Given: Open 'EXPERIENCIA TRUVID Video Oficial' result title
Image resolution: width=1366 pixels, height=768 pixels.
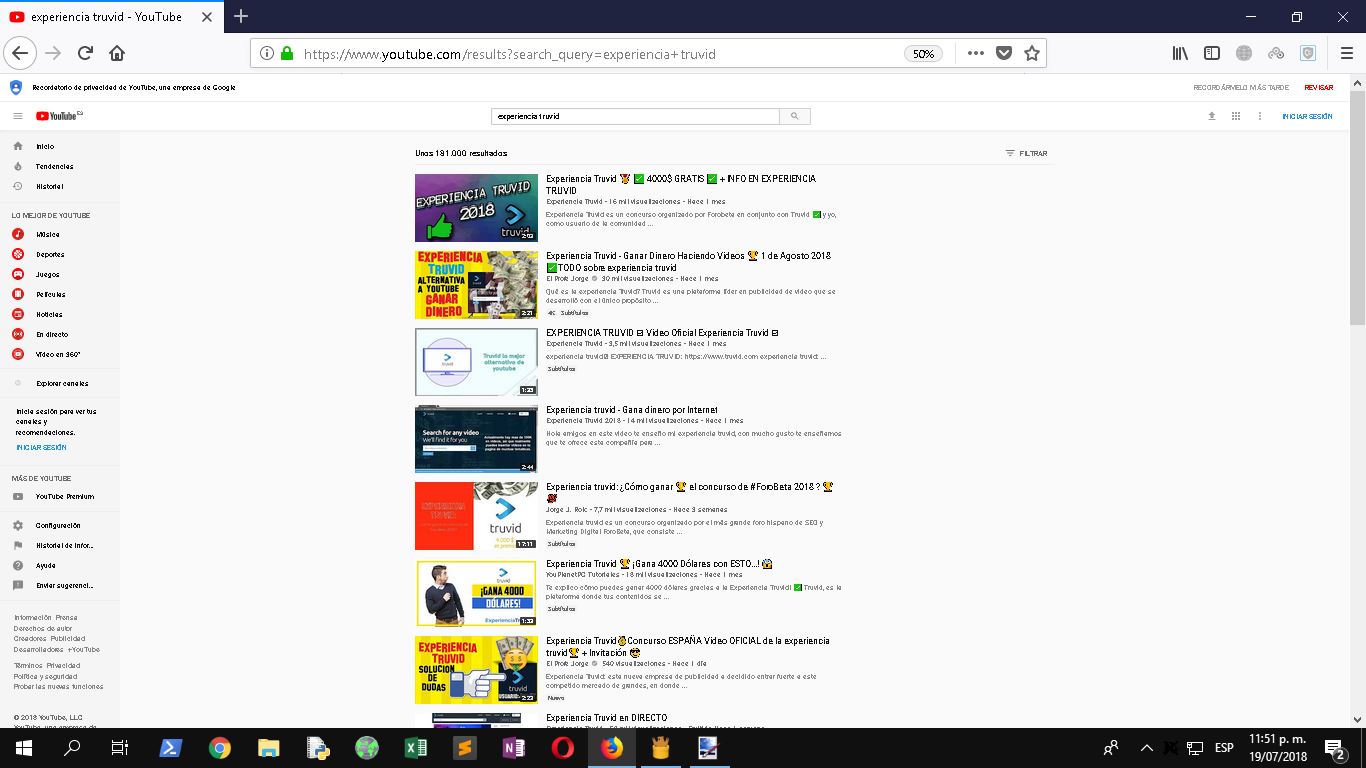Looking at the screenshot, I should click(662, 333).
